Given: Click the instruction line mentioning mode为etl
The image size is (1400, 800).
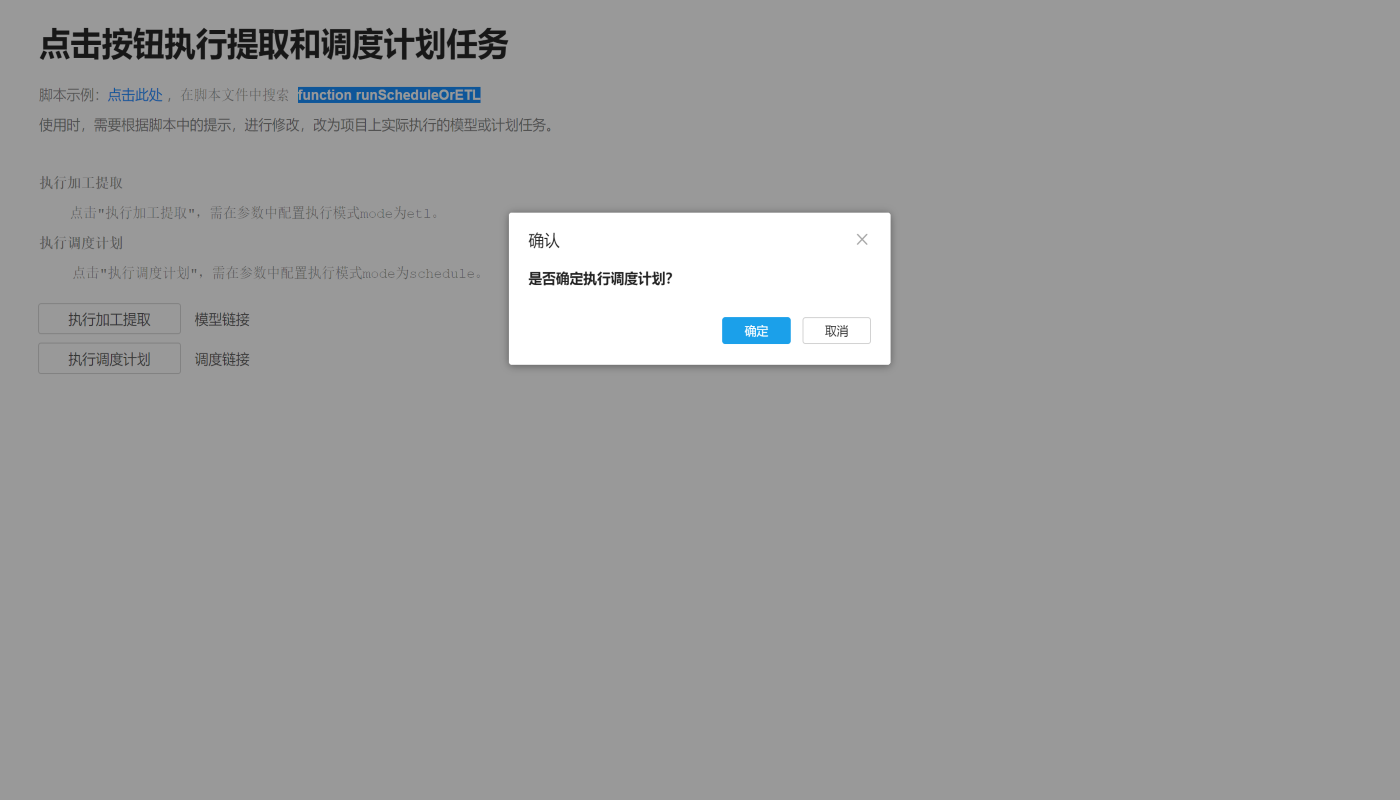Looking at the screenshot, I should [x=255, y=213].
